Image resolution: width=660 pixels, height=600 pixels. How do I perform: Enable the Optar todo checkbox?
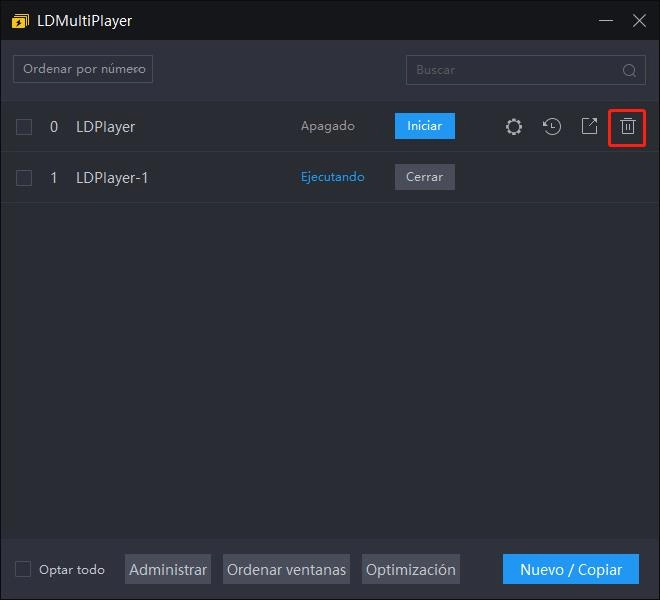[23, 569]
